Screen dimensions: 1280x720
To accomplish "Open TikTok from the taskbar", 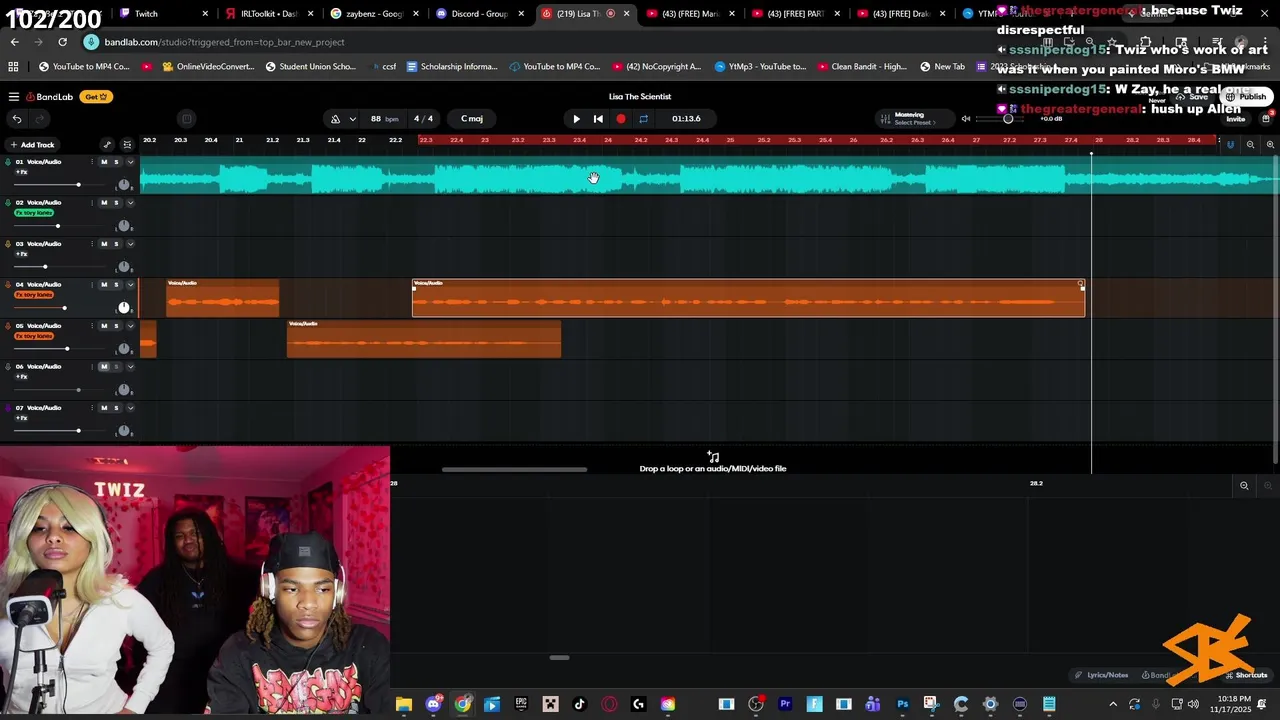I will 579,704.
